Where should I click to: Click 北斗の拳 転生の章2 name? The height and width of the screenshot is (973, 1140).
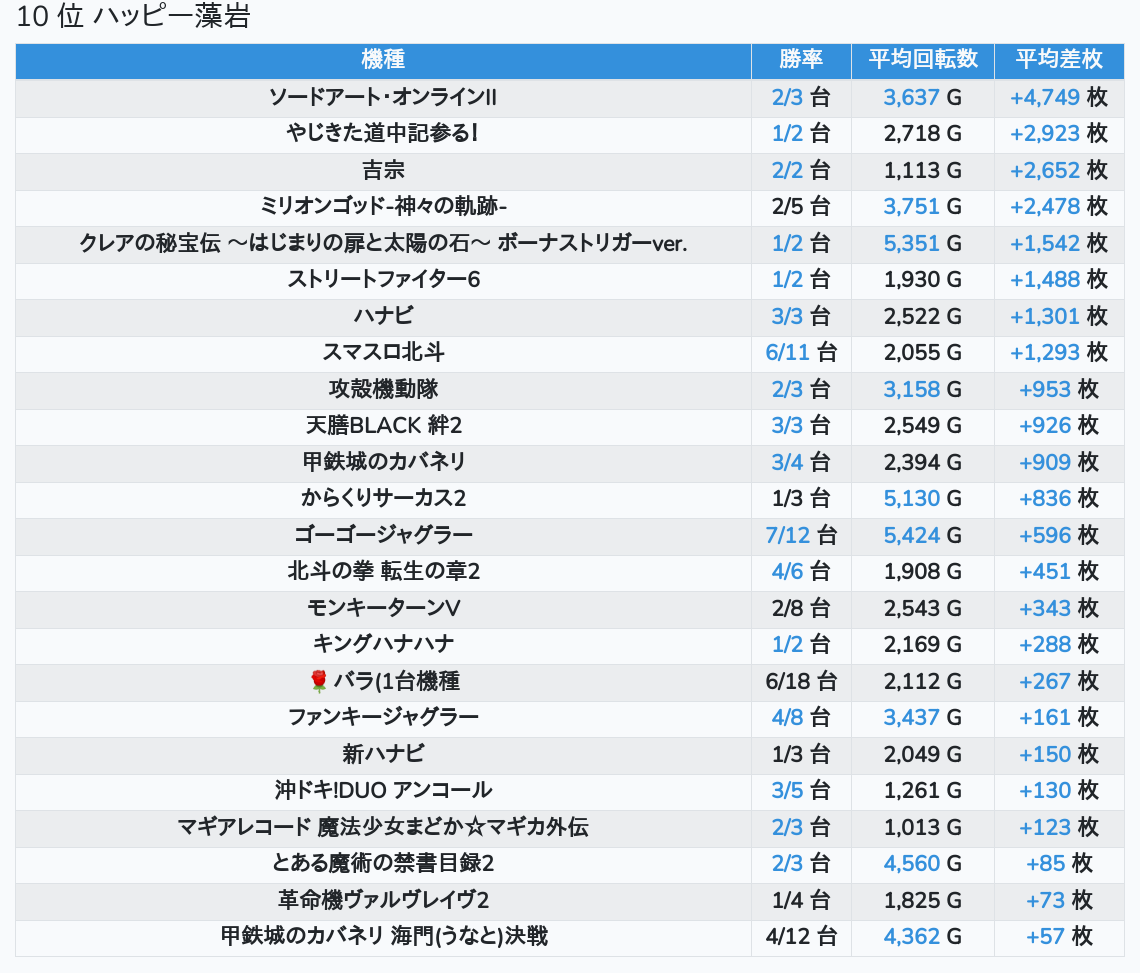coord(383,572)
